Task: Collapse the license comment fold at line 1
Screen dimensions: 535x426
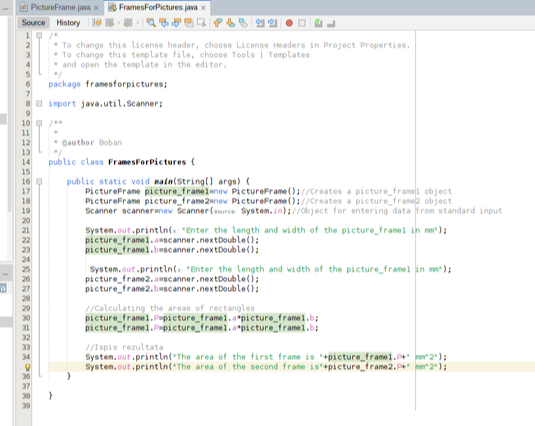Action: 39,35
